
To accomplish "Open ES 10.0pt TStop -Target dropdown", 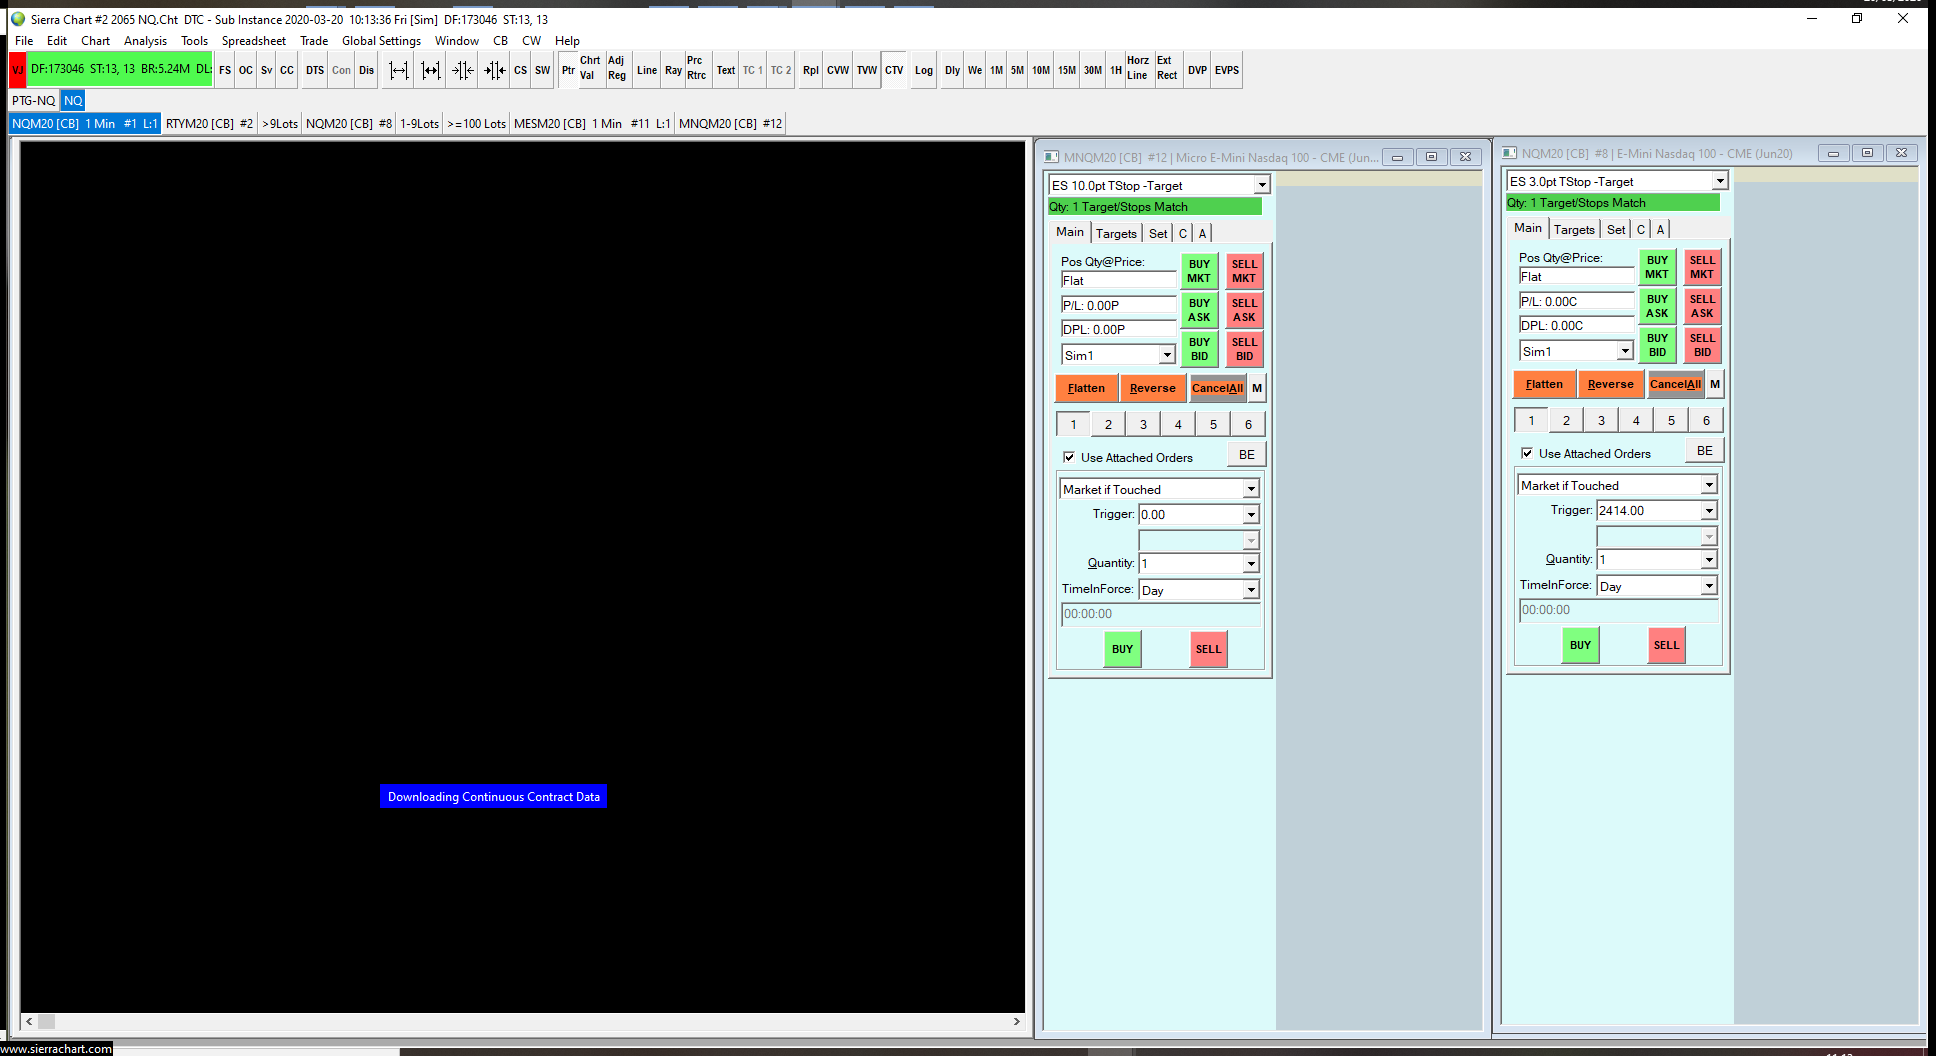I will coord(1262,185).
